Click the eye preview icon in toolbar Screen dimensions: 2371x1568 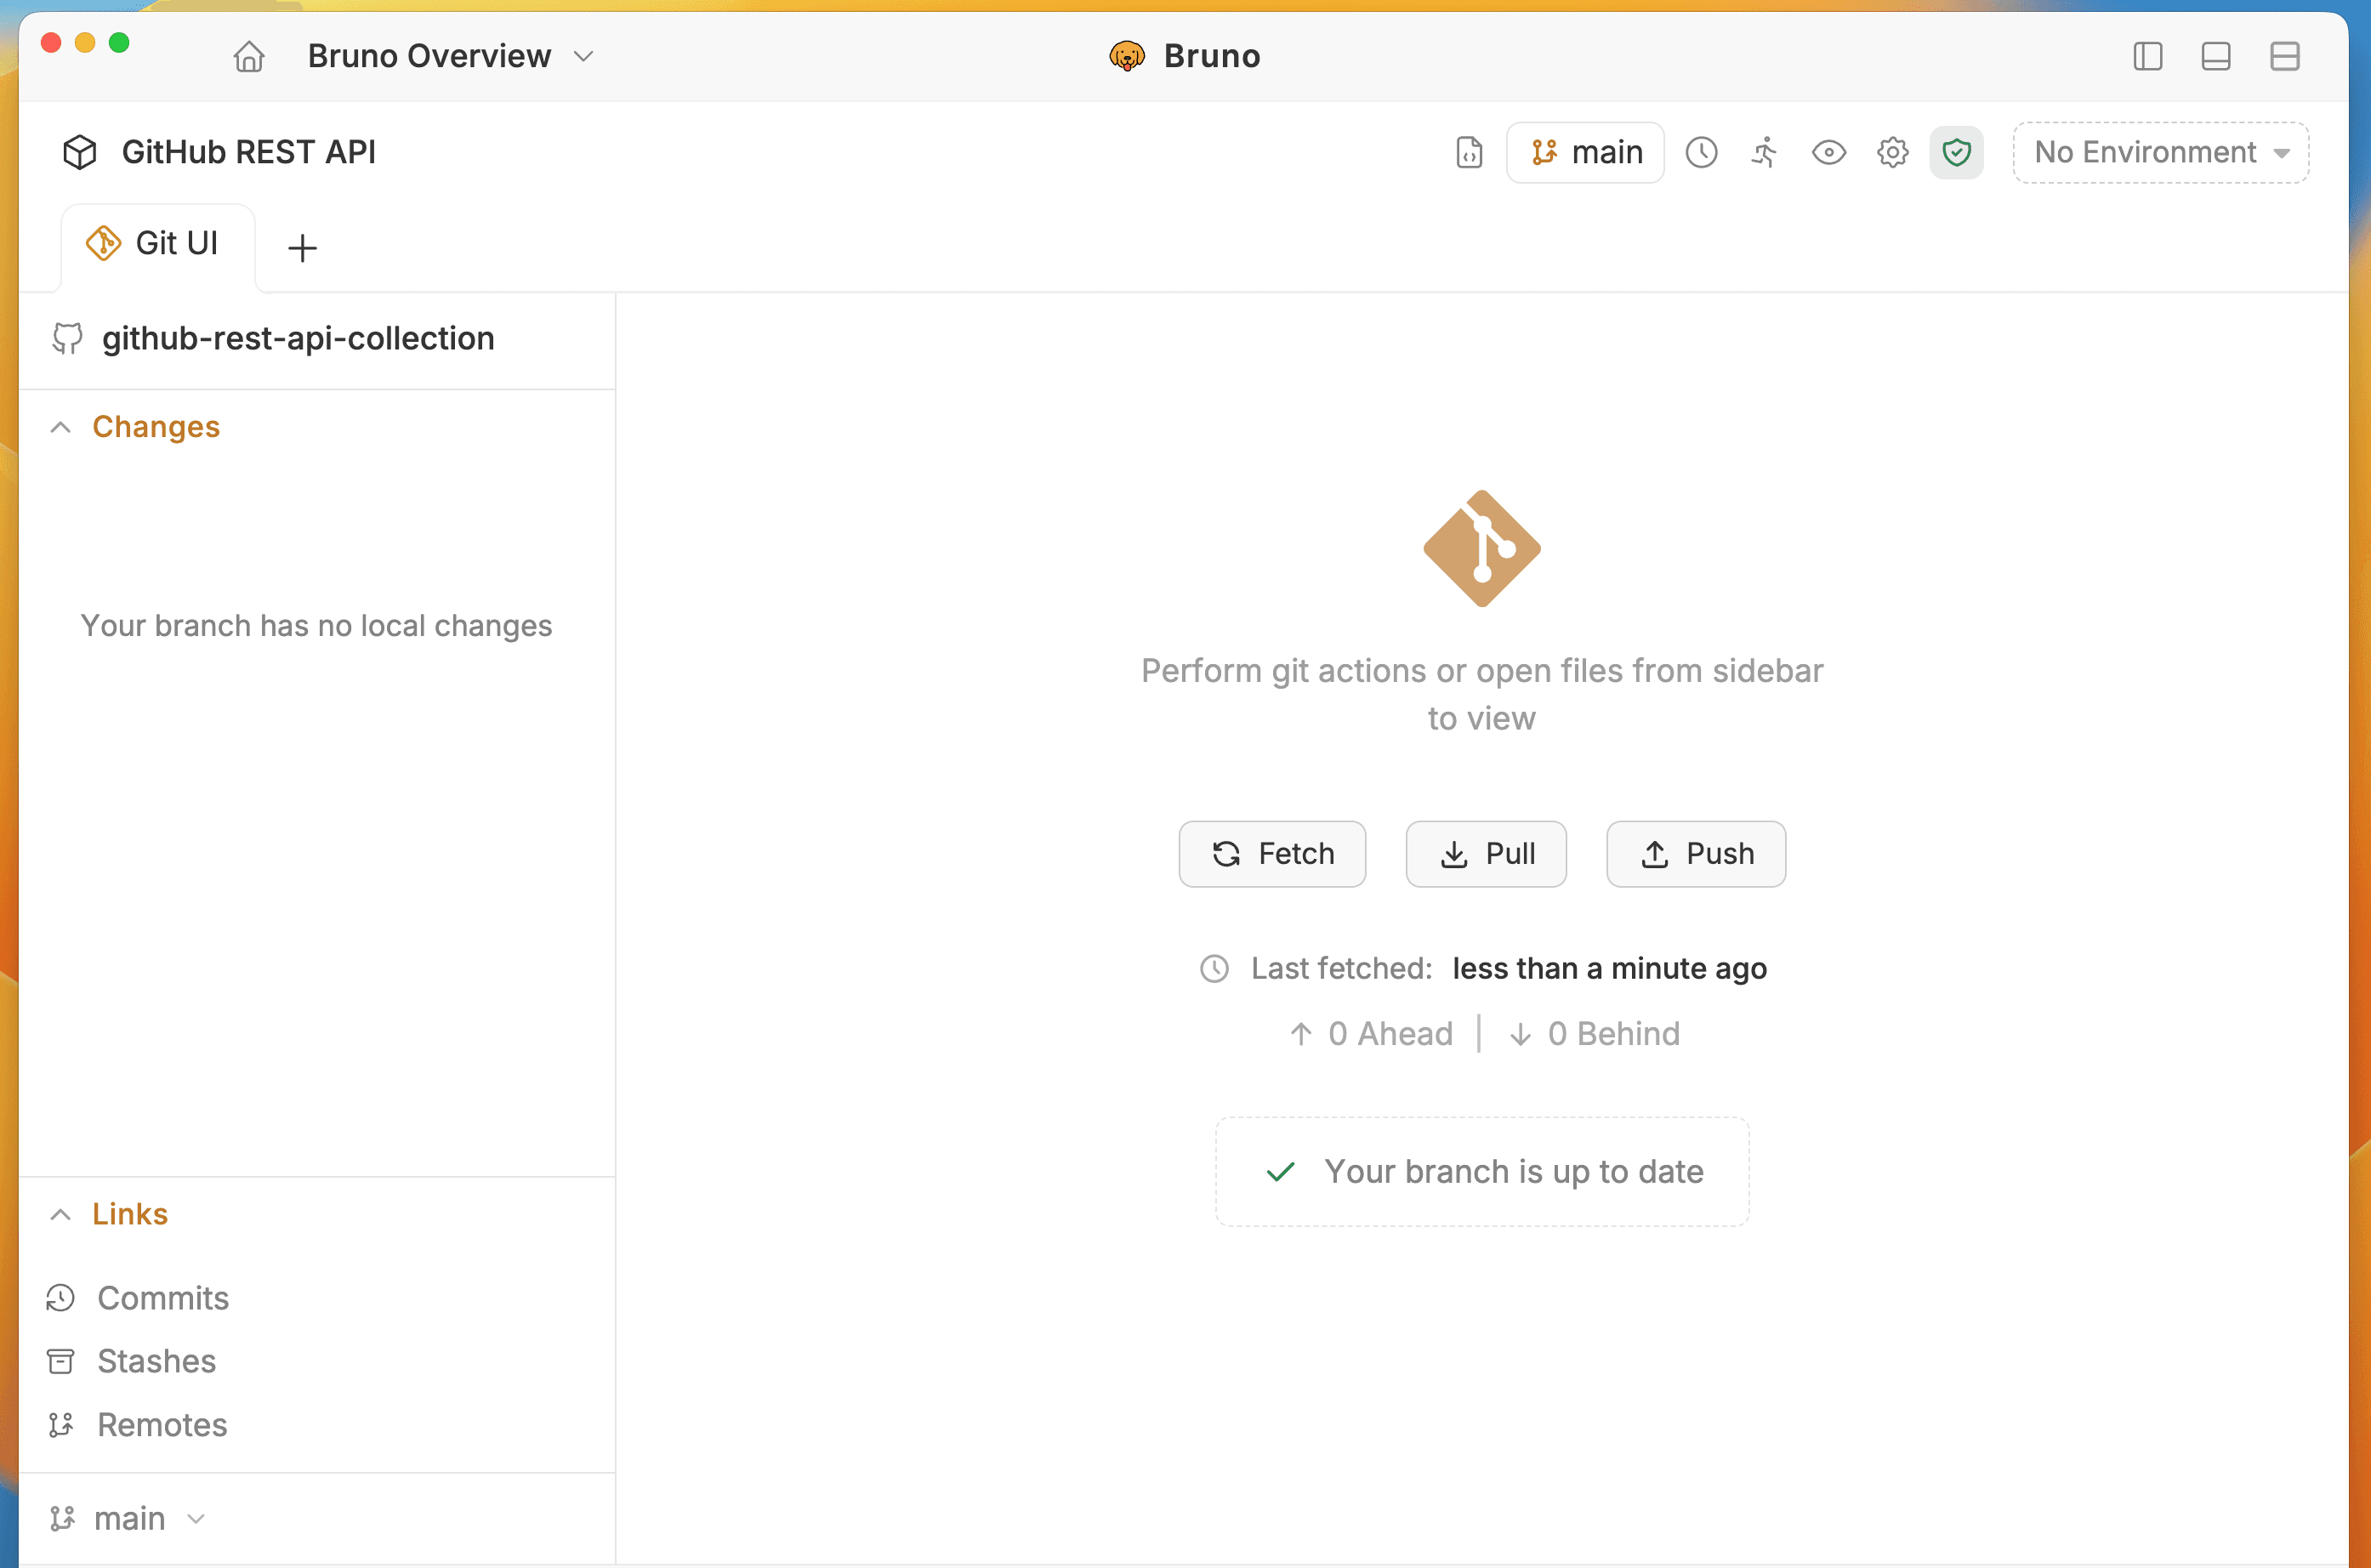[x=1828, y=153]
